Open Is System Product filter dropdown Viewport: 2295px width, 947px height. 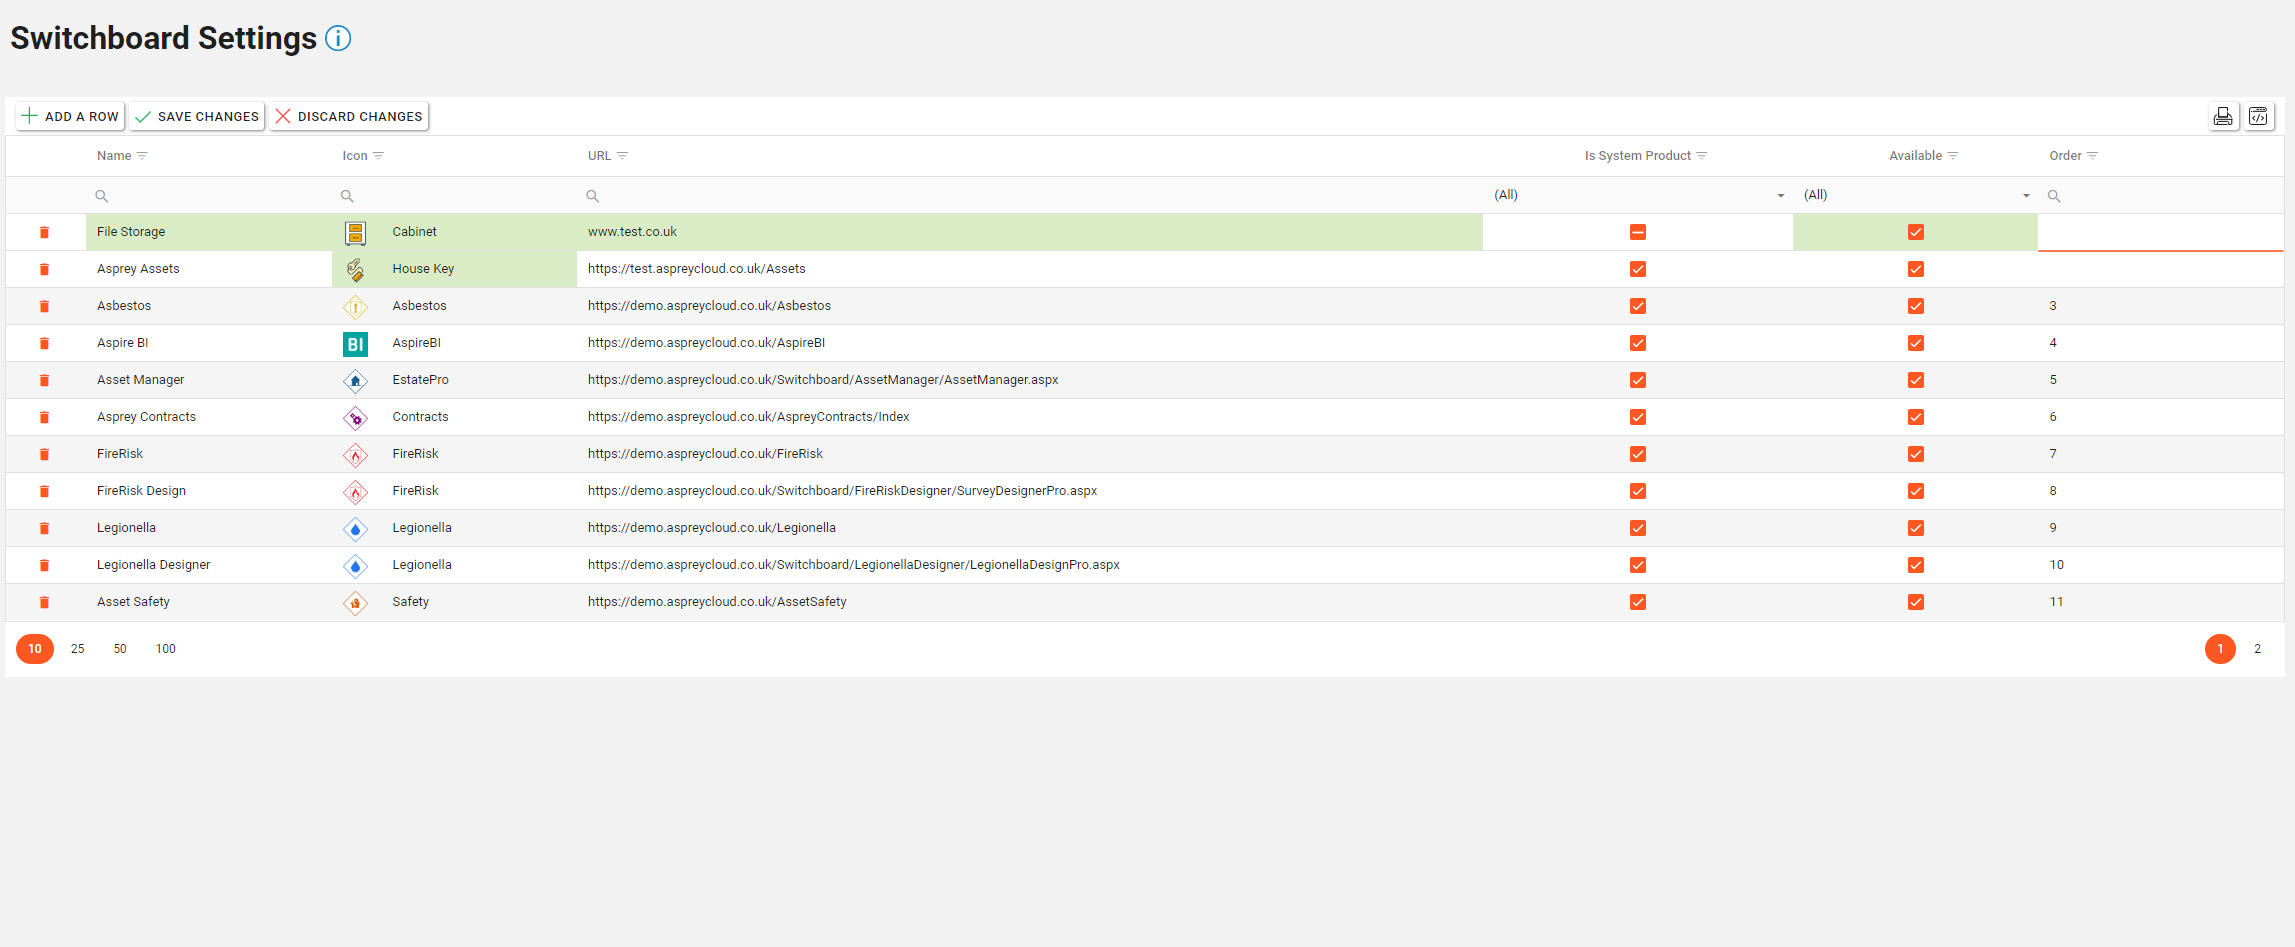tap(1780, 196)
